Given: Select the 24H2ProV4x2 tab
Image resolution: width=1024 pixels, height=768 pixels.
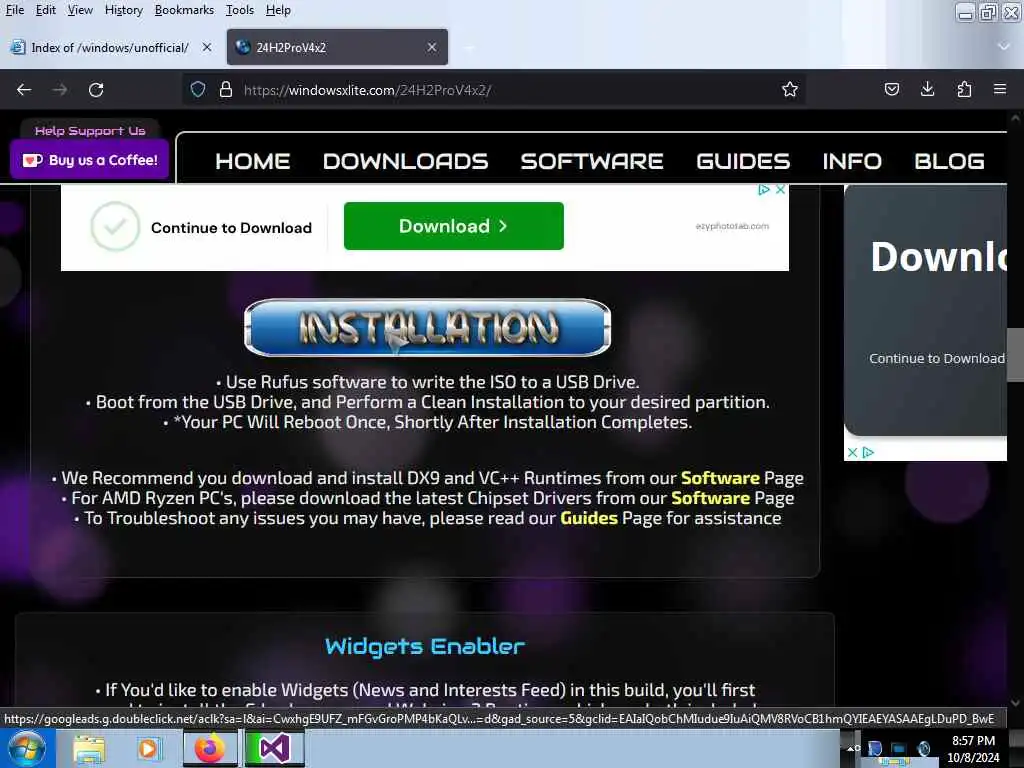Looking at the screenshot, I should point(337,47).
